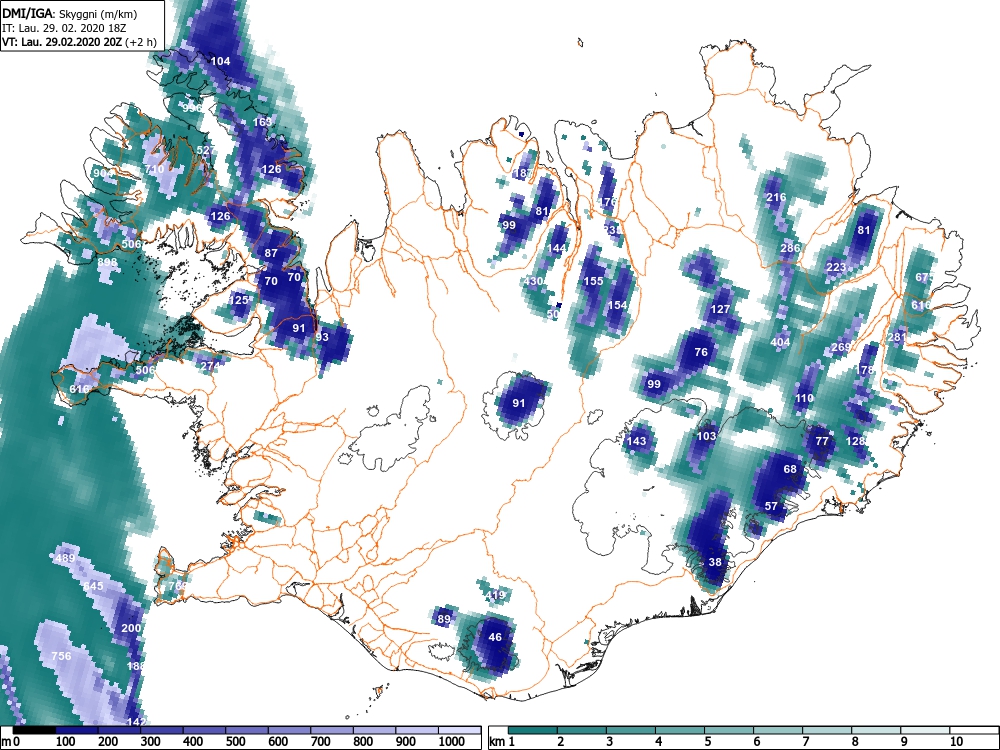Screen dimensions: 1000x750
Task: Click the visibility value 77
Action: pos(822,441)
